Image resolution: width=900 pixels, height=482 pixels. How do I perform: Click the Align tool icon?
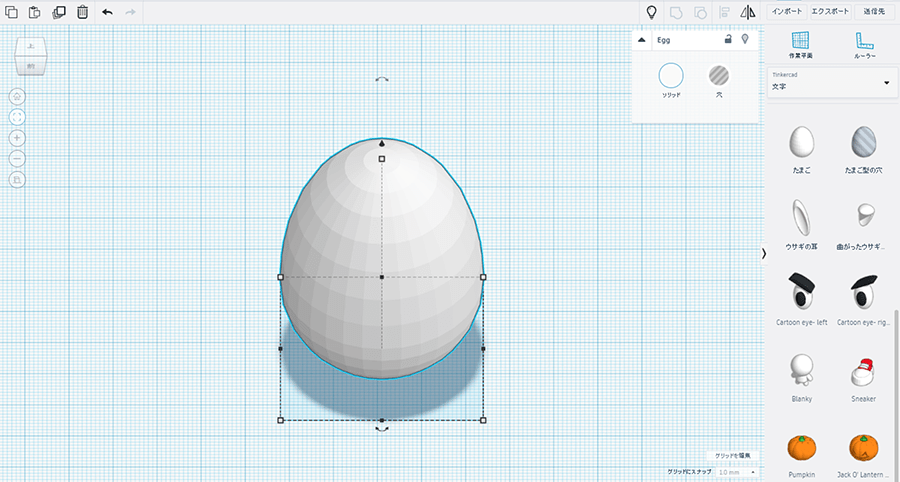(724, 12)
